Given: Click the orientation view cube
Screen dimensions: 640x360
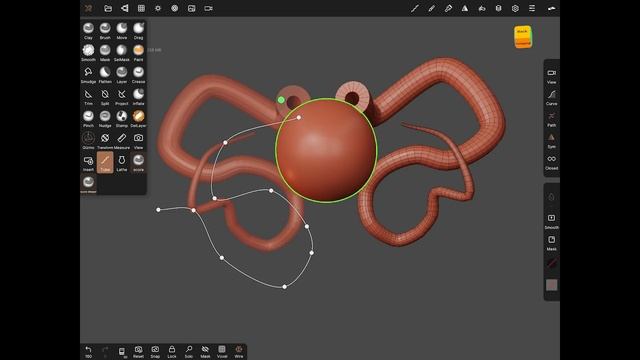Looking at the screenshot, I should [x=523, y=37].
